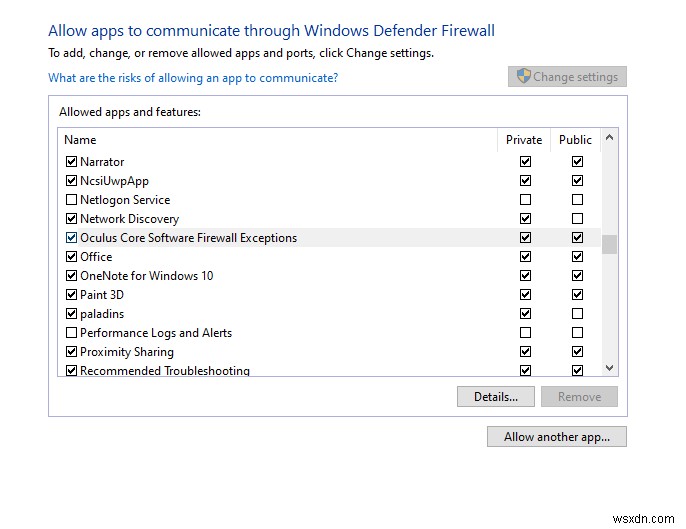
Task: Click the scrollbar up arrow
Action: tap(609, 138)
